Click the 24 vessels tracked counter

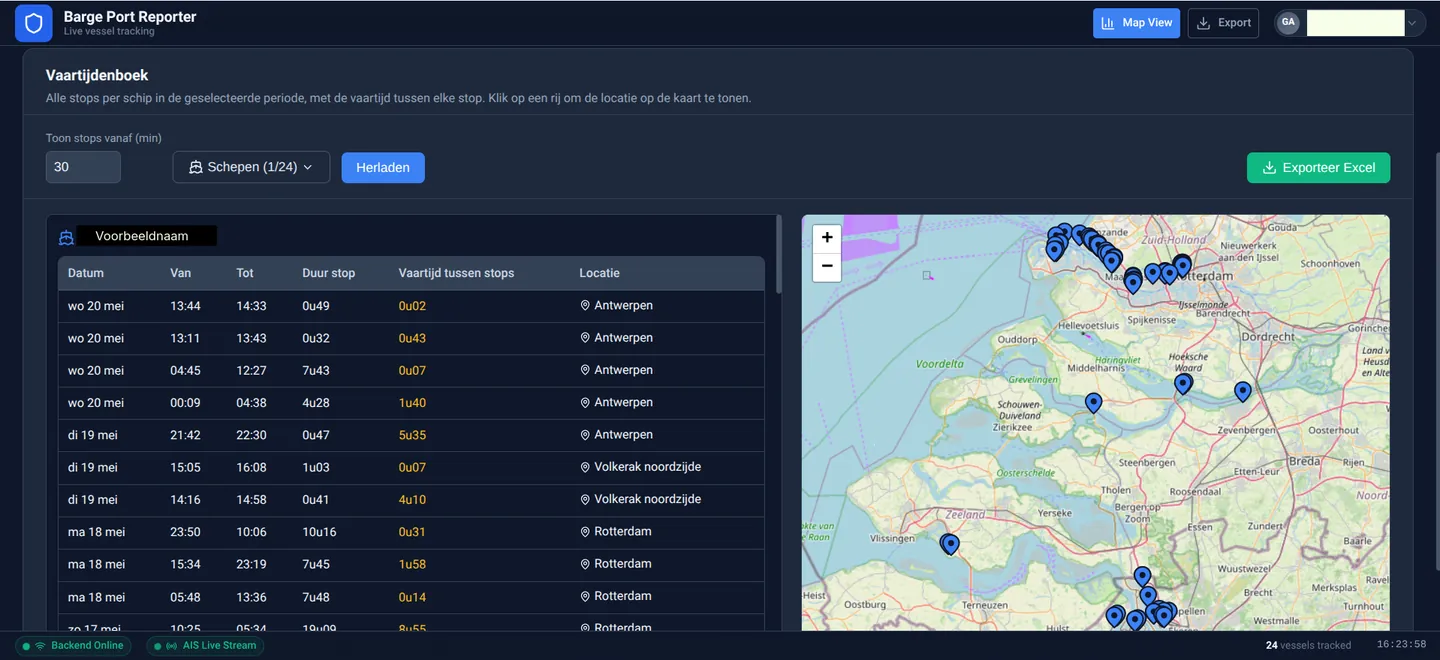click(x=1308, y=646)
